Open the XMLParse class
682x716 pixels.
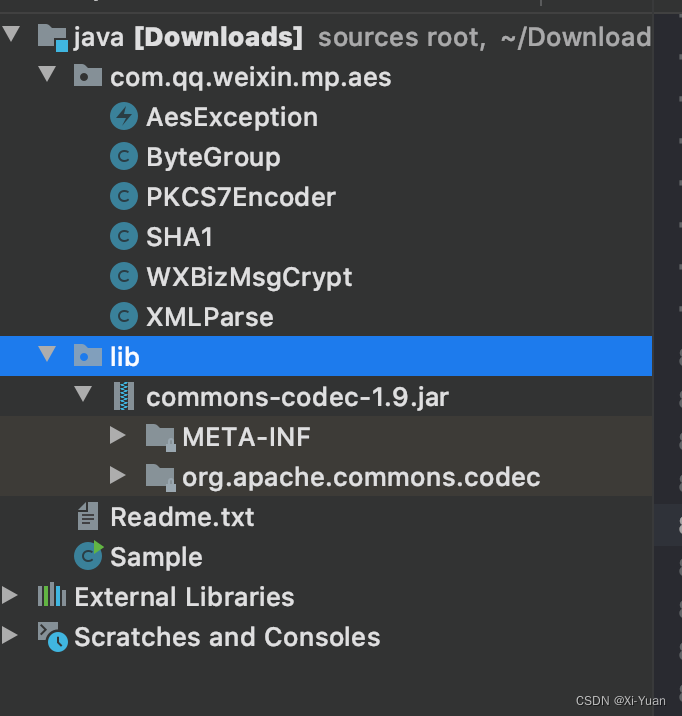click(210, 317)
